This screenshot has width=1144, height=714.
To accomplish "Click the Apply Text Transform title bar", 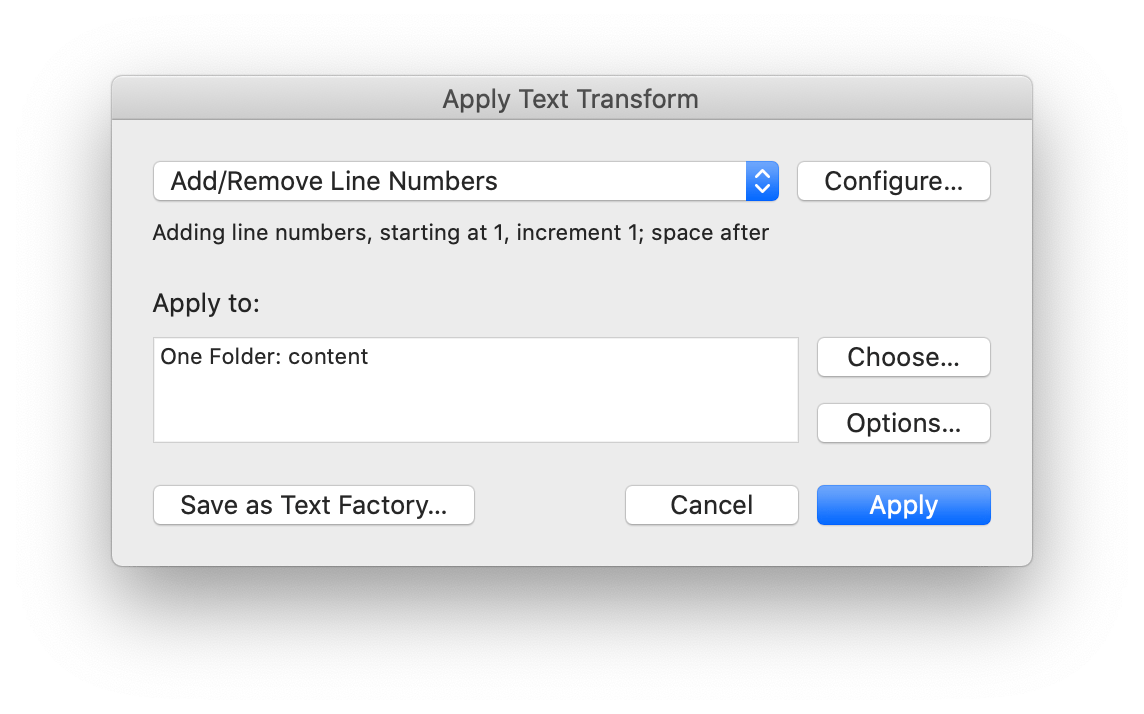I will tap(571, 99).
